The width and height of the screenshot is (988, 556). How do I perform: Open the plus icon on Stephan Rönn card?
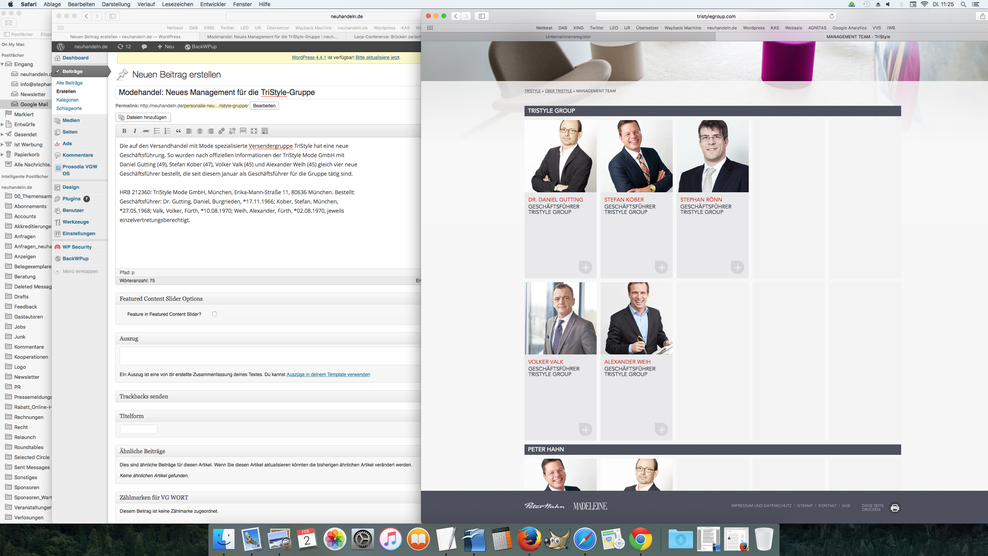pyautogui.click(x=737, y=267)
